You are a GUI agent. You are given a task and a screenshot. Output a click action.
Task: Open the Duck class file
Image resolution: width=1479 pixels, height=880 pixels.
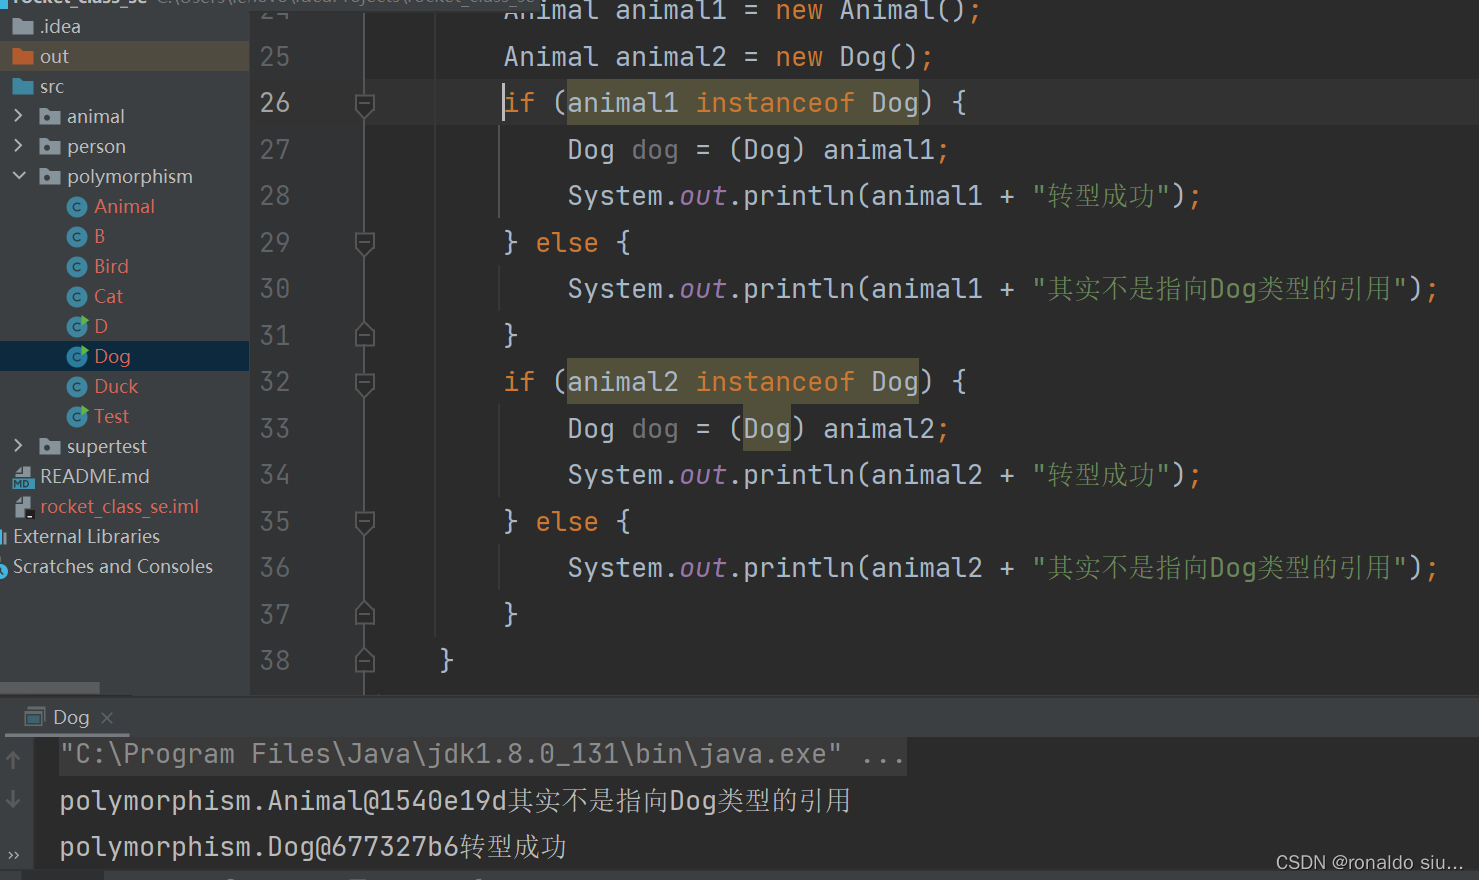(116, 386)
